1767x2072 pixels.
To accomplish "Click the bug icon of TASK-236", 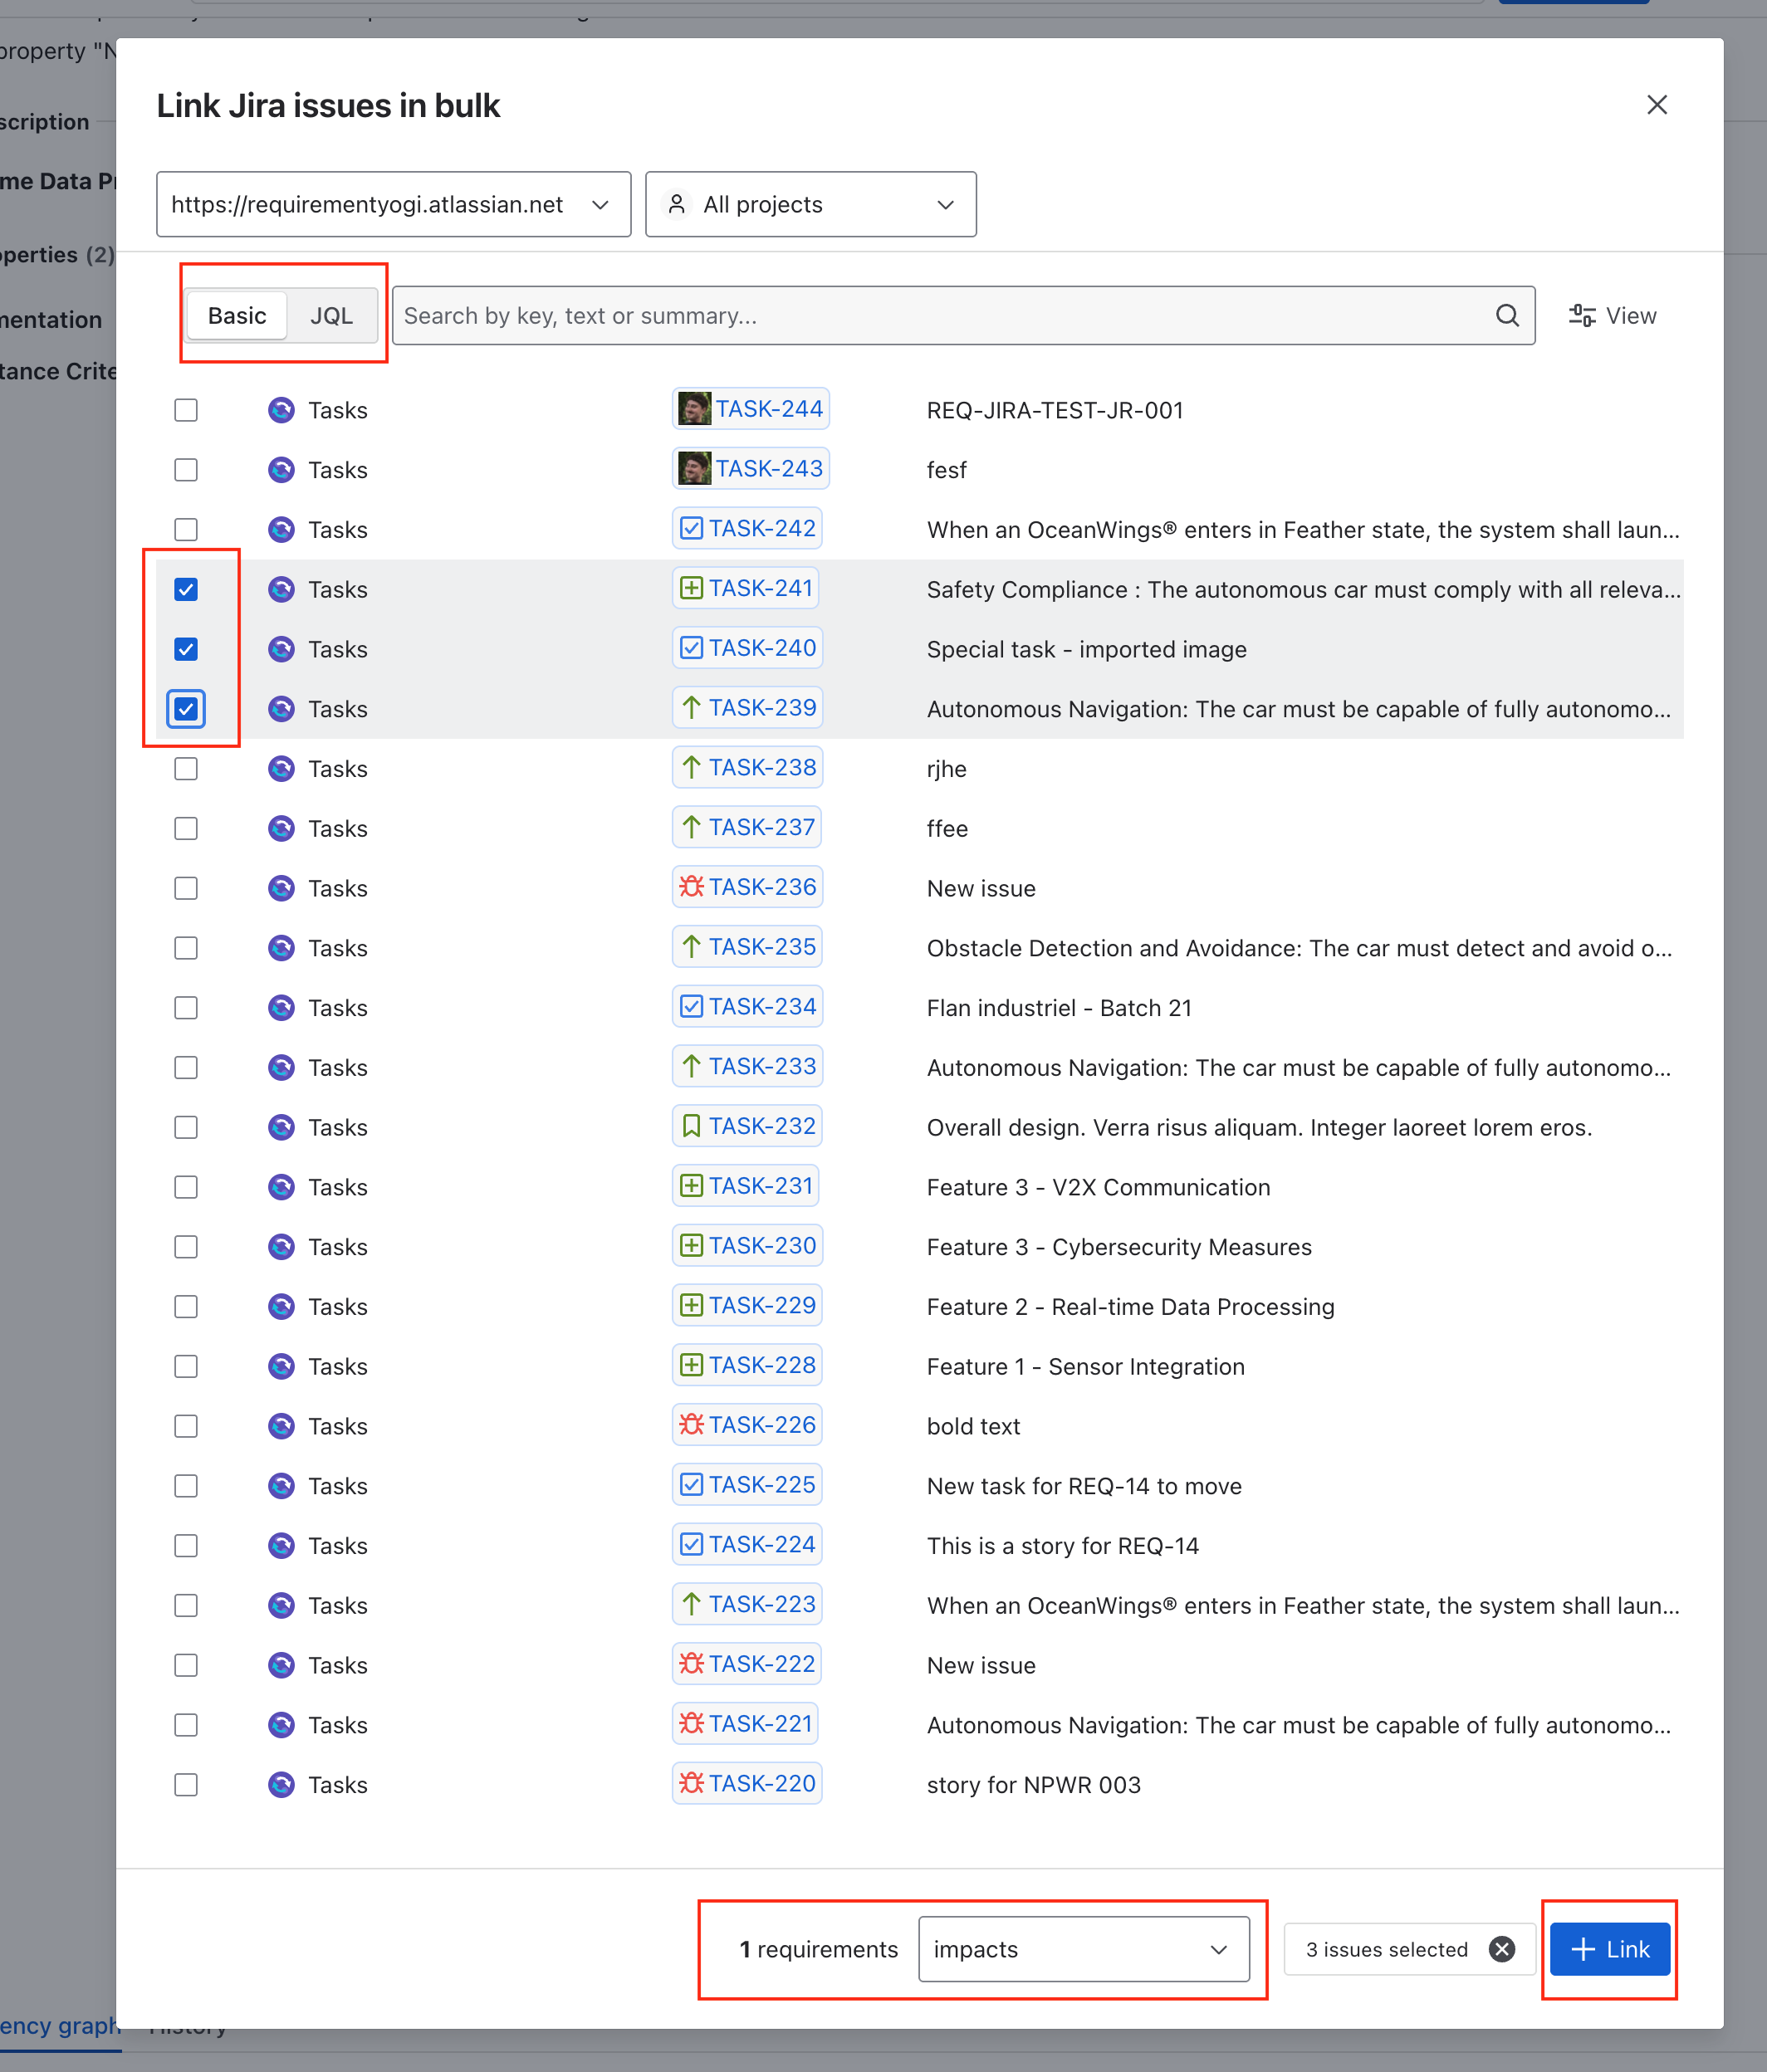I will coord(691,887).
